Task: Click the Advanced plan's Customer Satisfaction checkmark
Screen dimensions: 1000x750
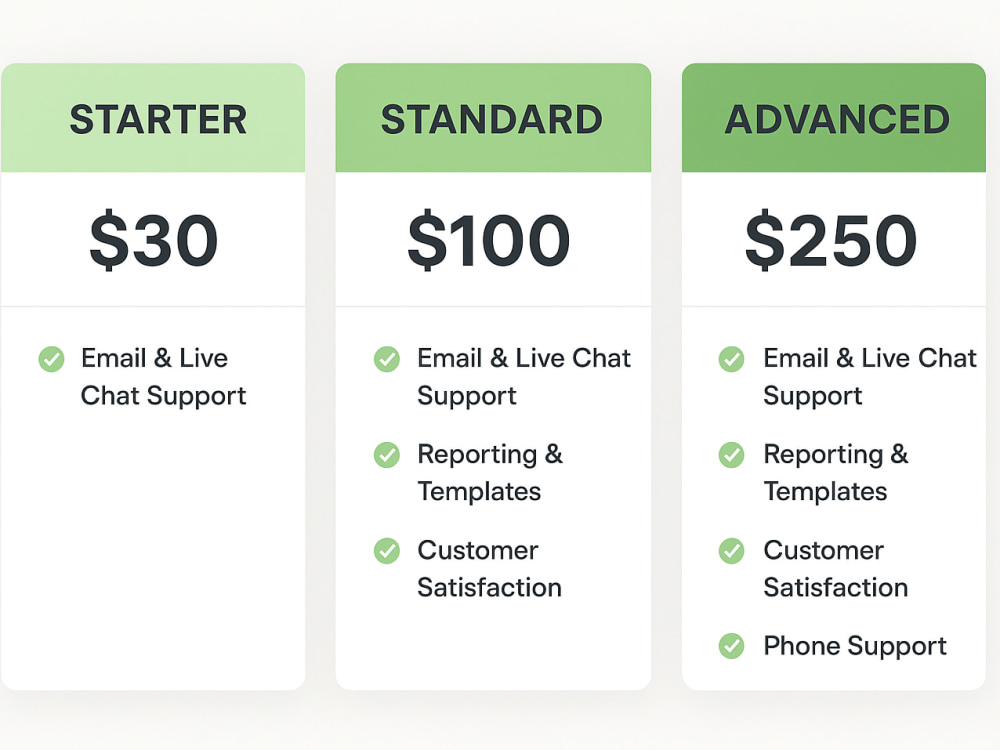Action: pyautogui.click(x=732, y=551)
